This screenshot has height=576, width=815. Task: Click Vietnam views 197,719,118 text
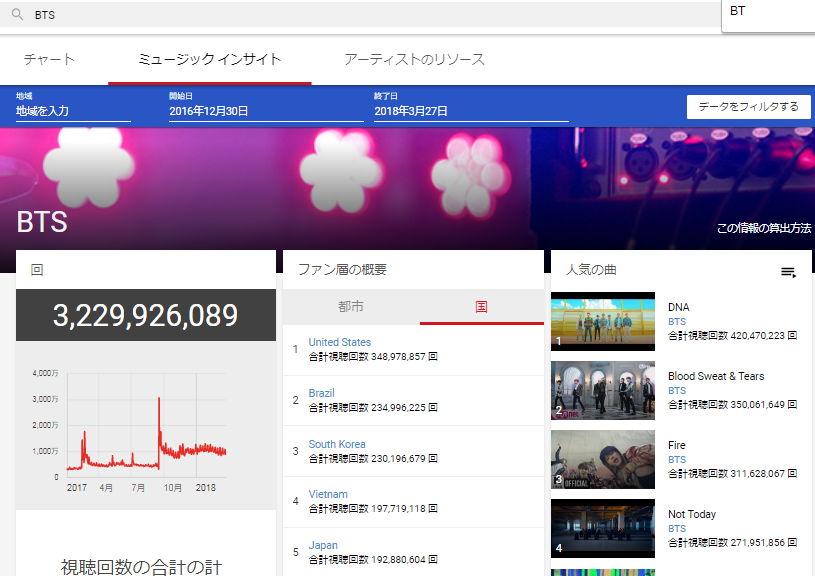pos(373,508)
